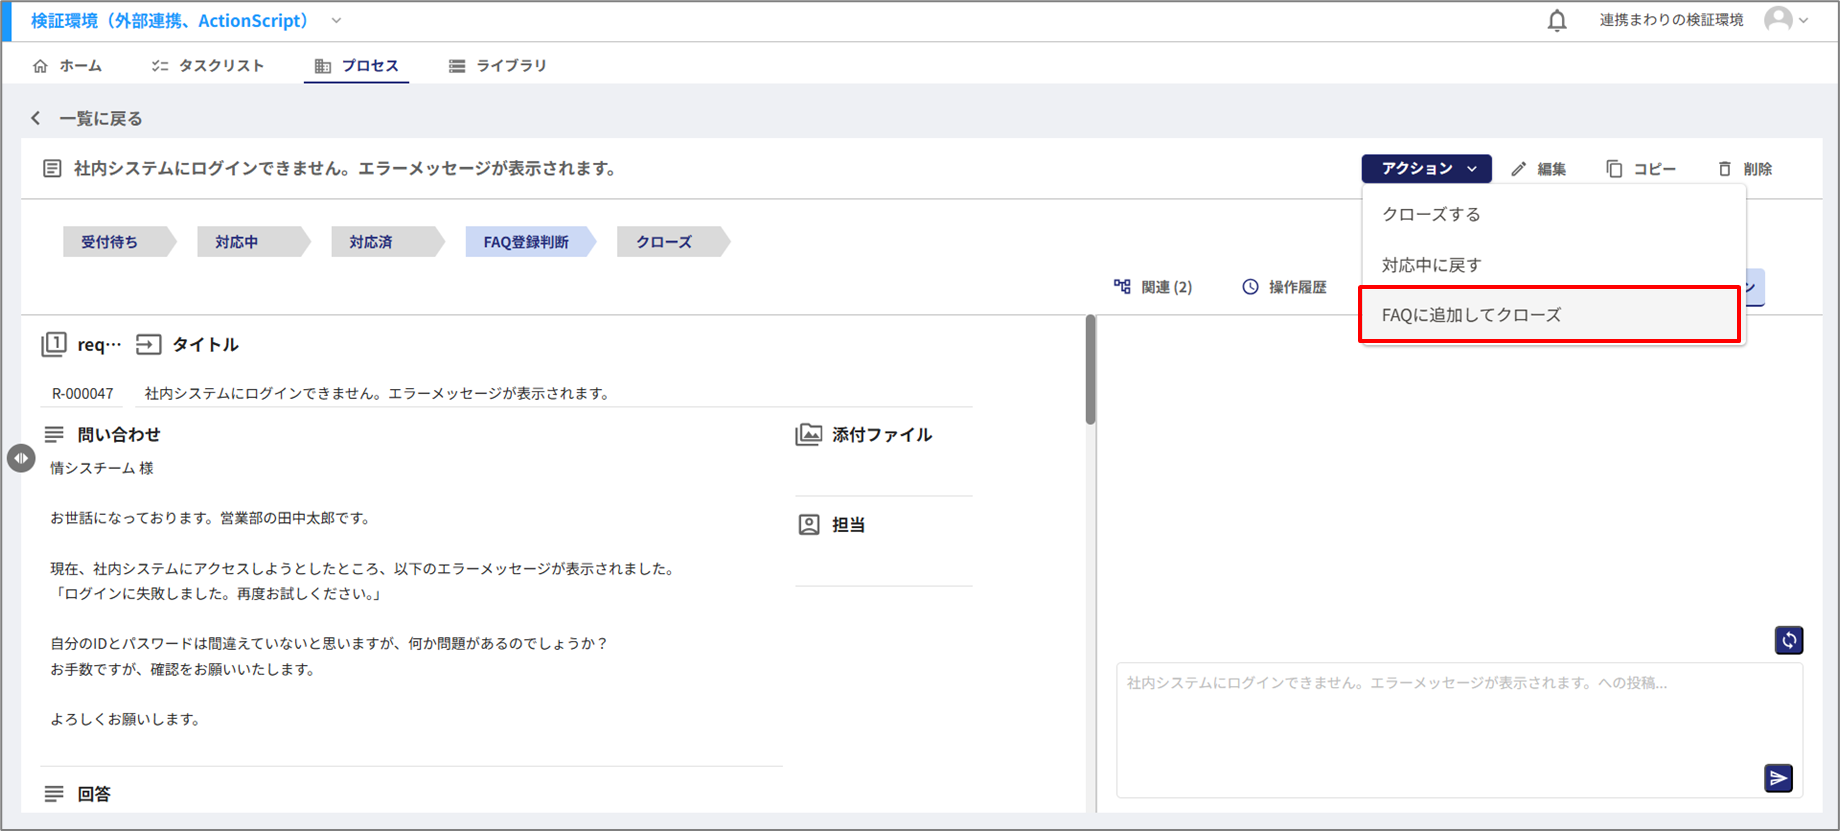Image resolution: width=1840 pixels, height=831 pixels.
Task: Click the send message arrow icon
Action: coord(1778,778)
